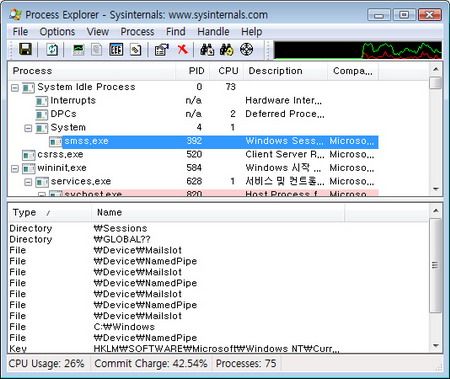Sort by the Description column header
The height and width of the screenshot is (379, 450).
285,71
